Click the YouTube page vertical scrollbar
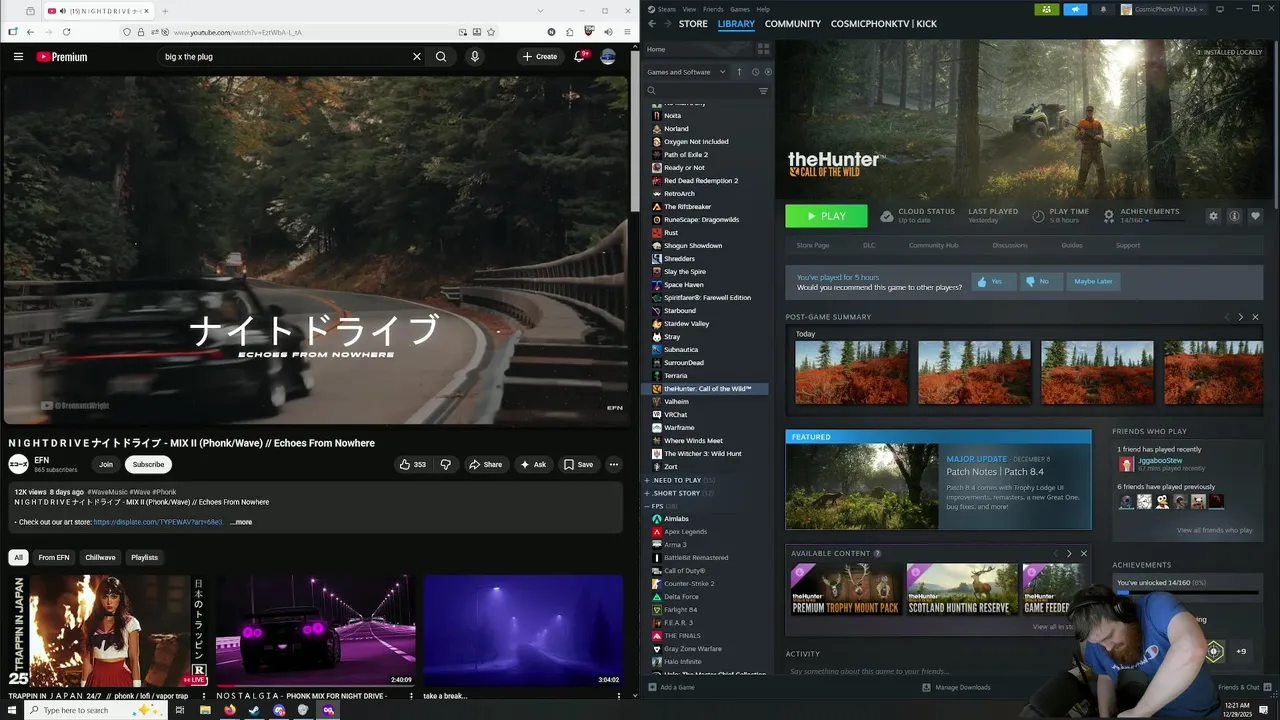This screenshot has width=1280, height=720. tap(634, 130)
